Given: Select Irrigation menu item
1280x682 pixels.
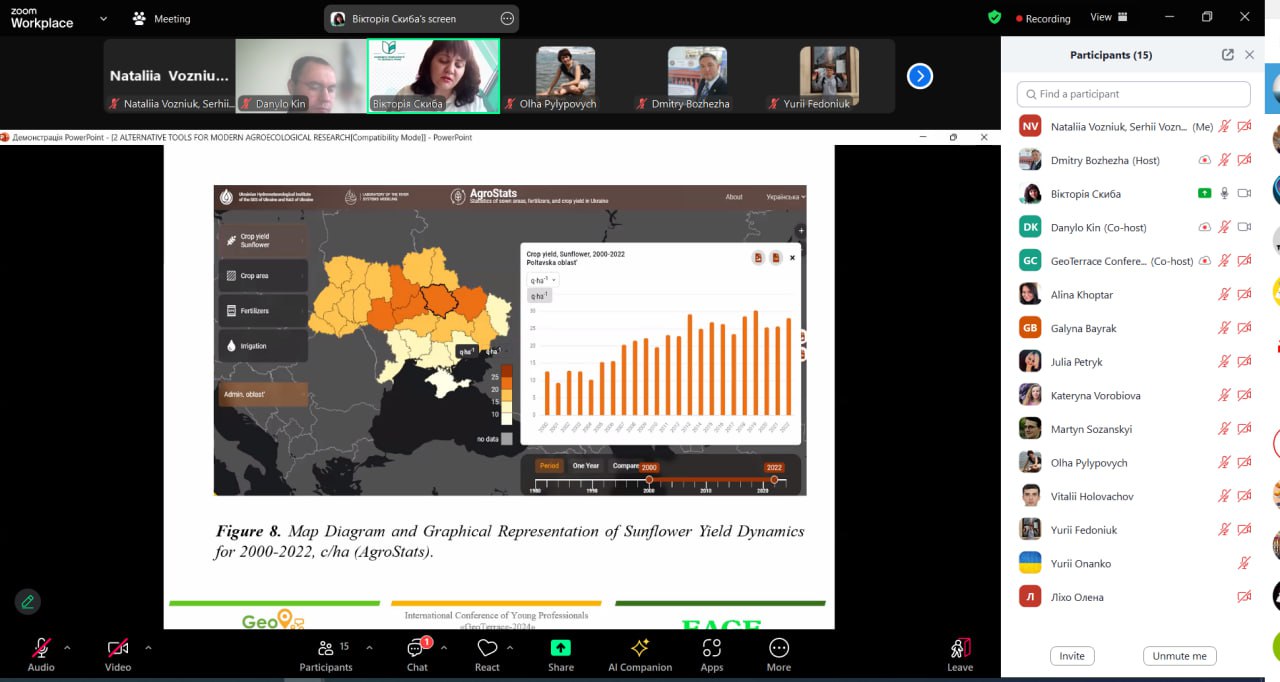Looking at the screenshot, I should point(263,346).
